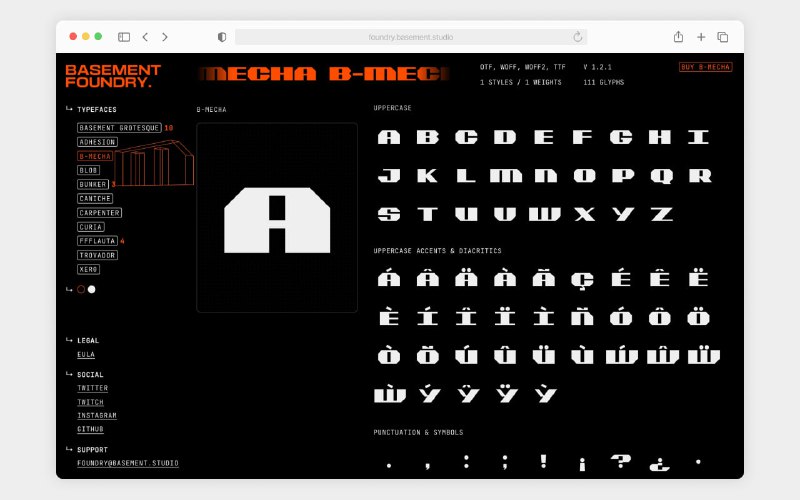Pick the Ö diaeresis glyph
800x500 pixels.
point(698,317)
